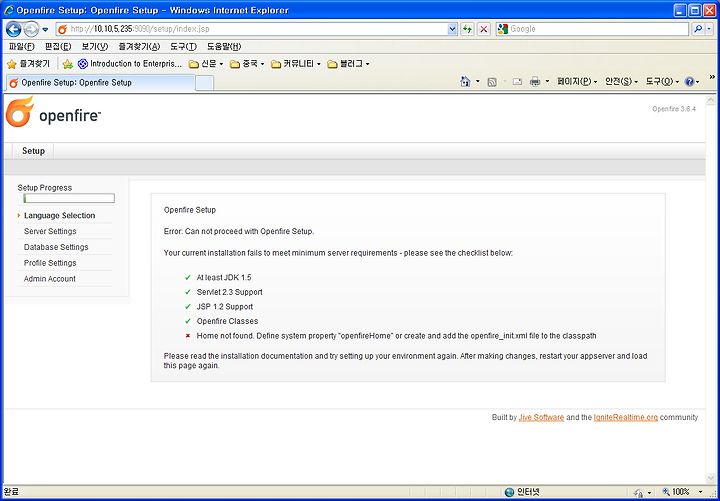The image size is (720, 501).
Task: Open the Print options dropdown arrow
Action: 547,82
